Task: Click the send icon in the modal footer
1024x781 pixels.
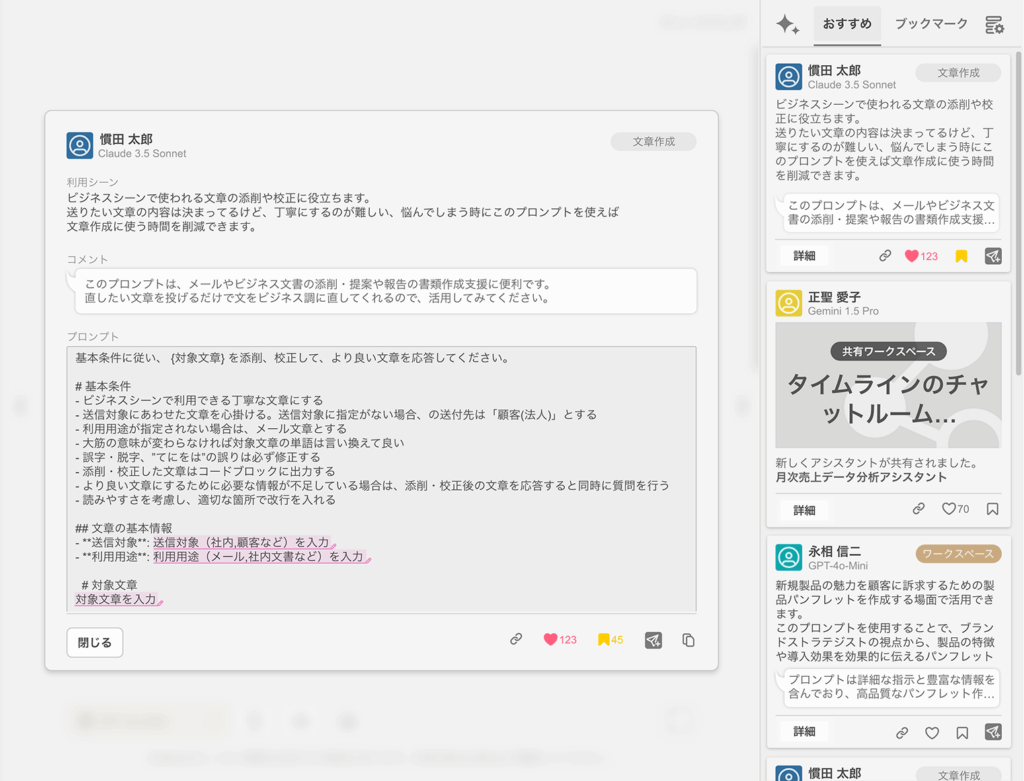Action: (x=653, y=640)
